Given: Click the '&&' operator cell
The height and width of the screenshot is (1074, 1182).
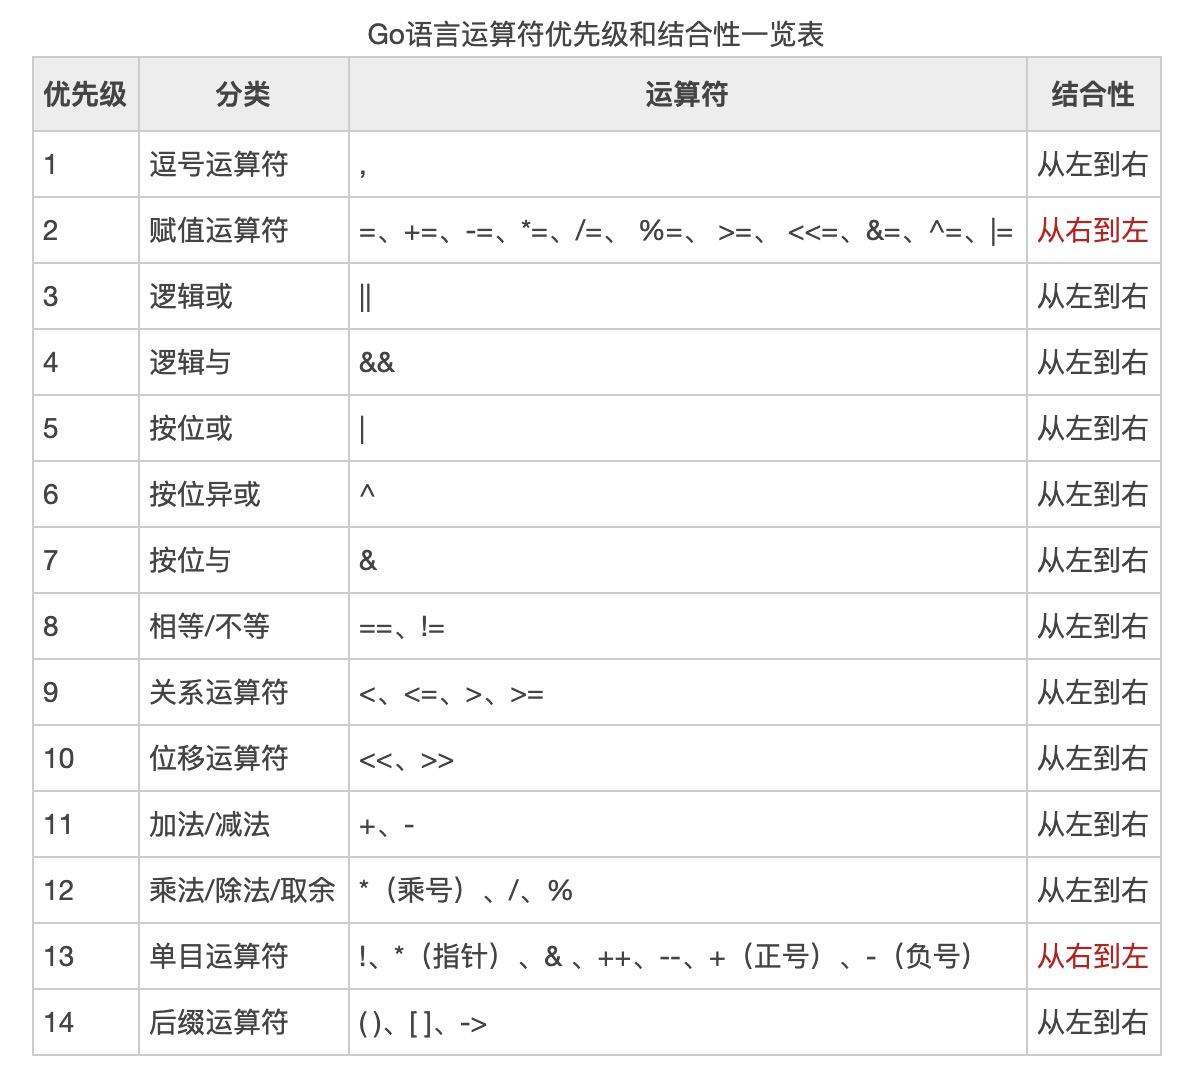Looking at the screenshot, I should coord(687,363).
